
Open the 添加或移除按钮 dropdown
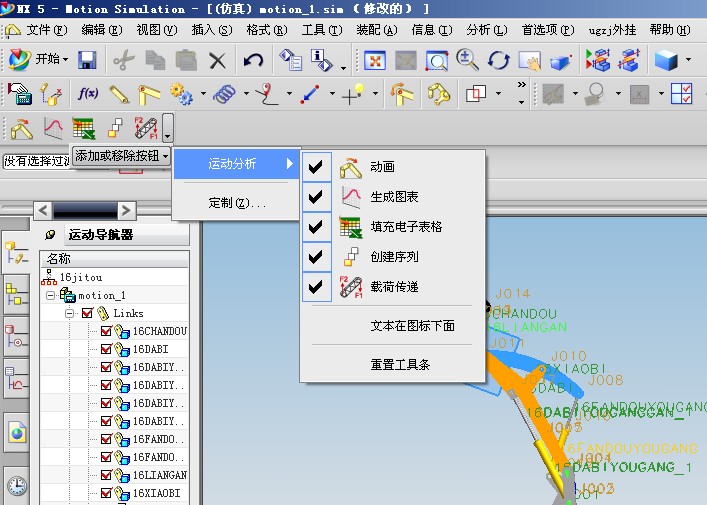click(x=122, y=156)
